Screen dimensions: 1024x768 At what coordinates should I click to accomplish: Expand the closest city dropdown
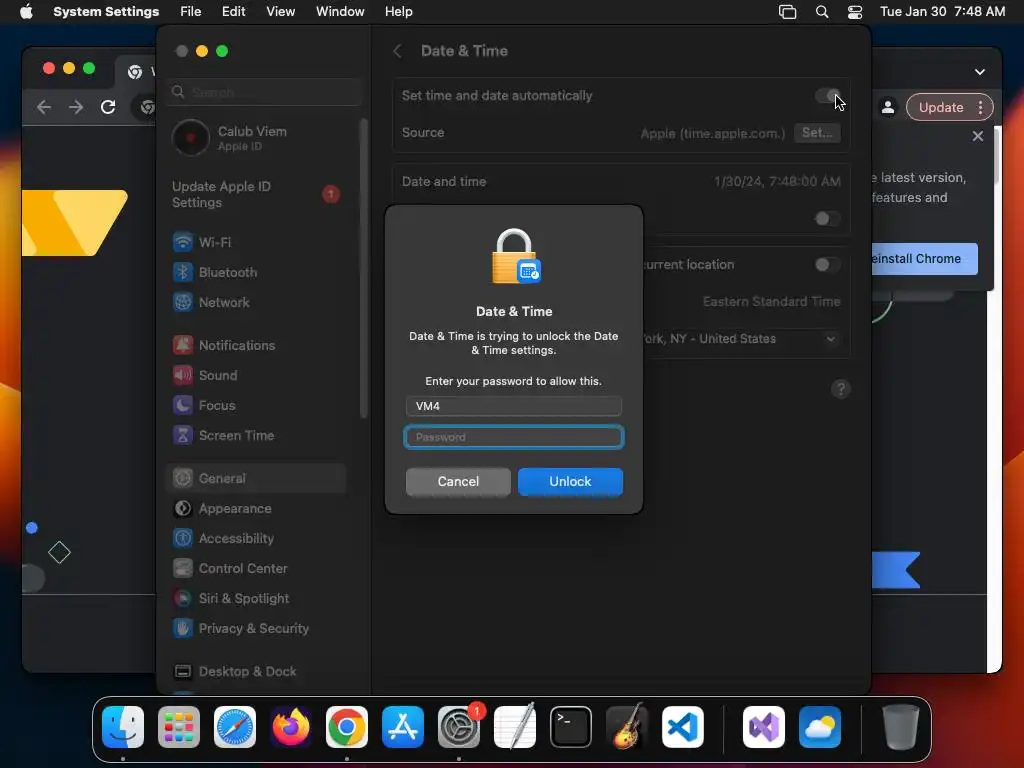(x=831, y=339)
